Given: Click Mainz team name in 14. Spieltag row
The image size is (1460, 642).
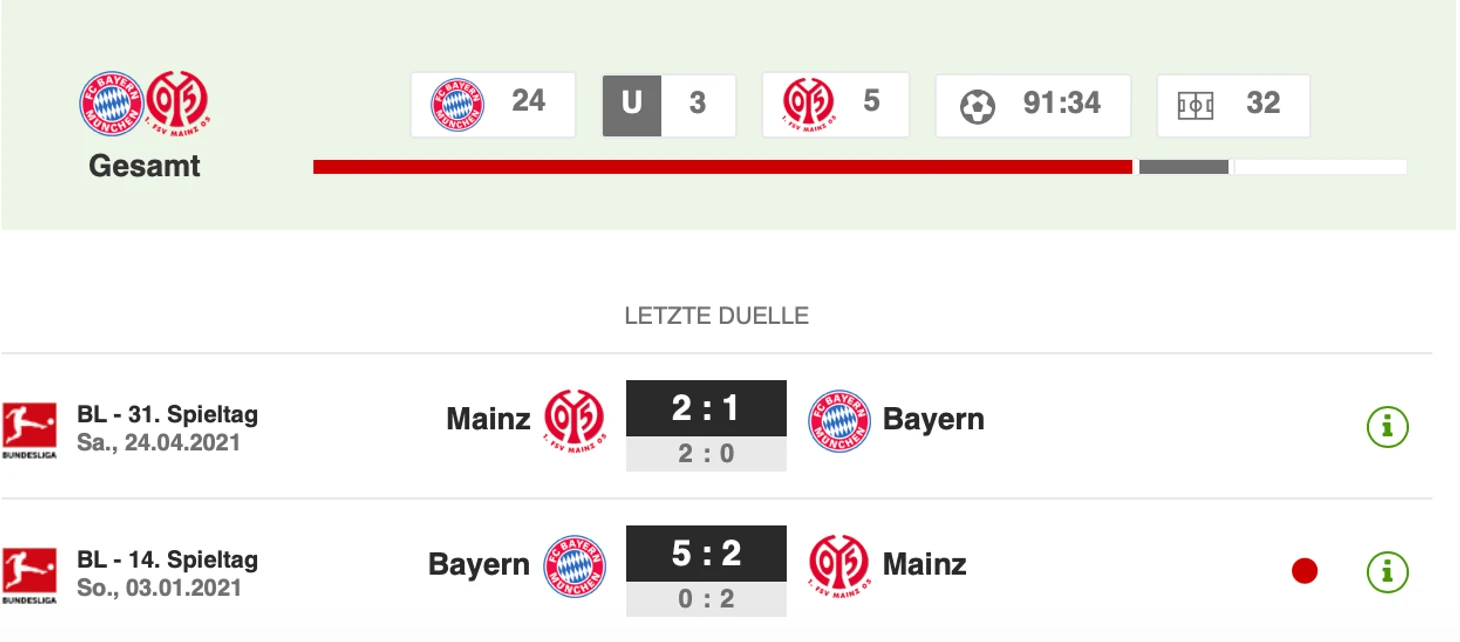Looking at the screenshot, I should point(924,565).
